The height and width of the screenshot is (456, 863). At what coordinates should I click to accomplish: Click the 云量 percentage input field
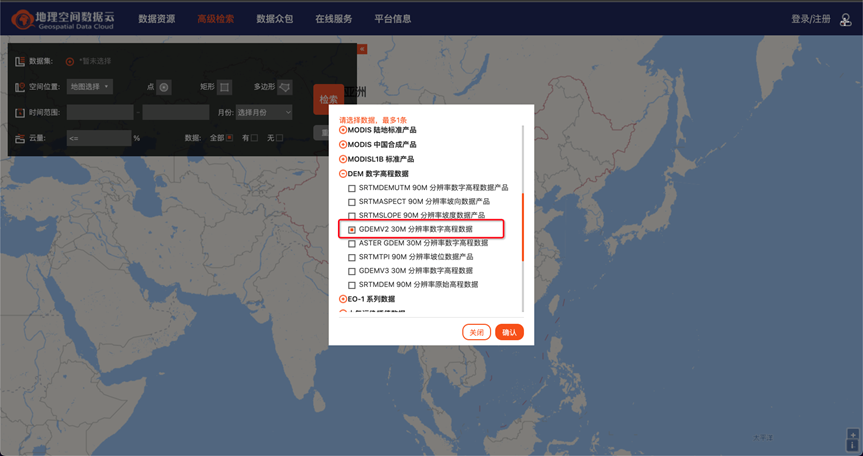pos(99,138)
